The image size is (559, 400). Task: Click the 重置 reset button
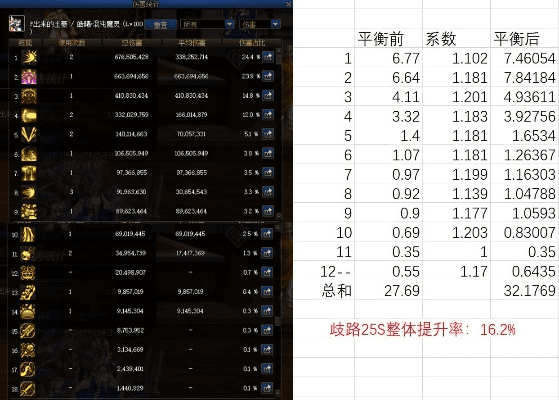click(161, 25)
